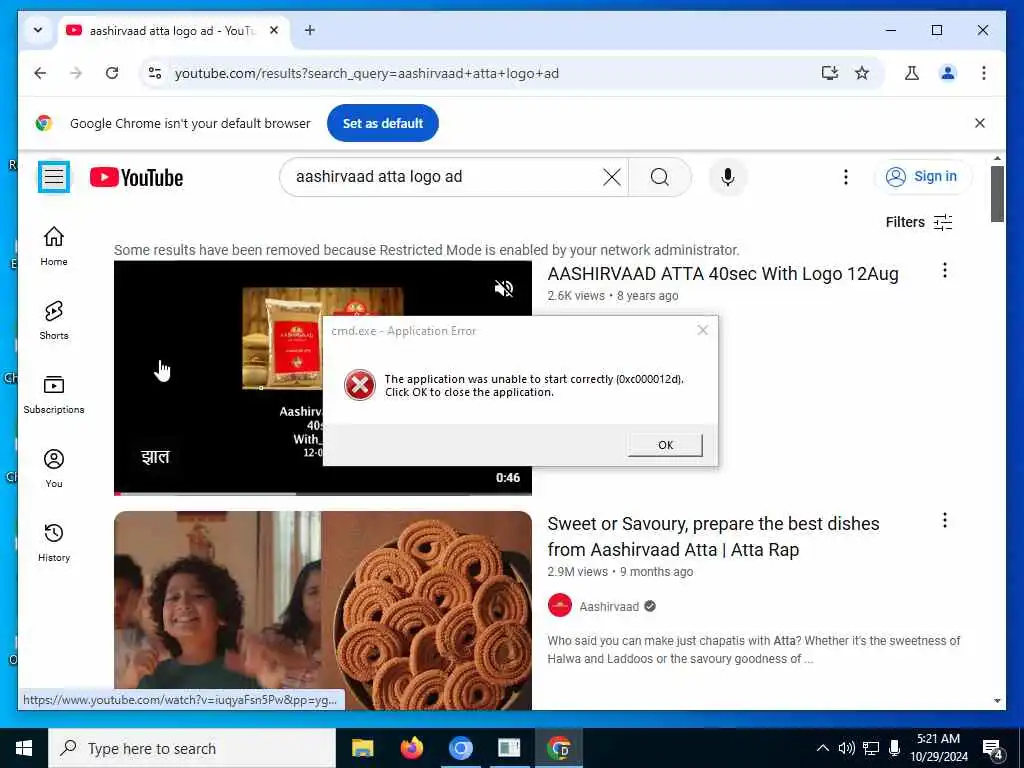Open YouTube settings three-dot menu
The width and height of the screenshot is (1024, 768).
[845, 177]
